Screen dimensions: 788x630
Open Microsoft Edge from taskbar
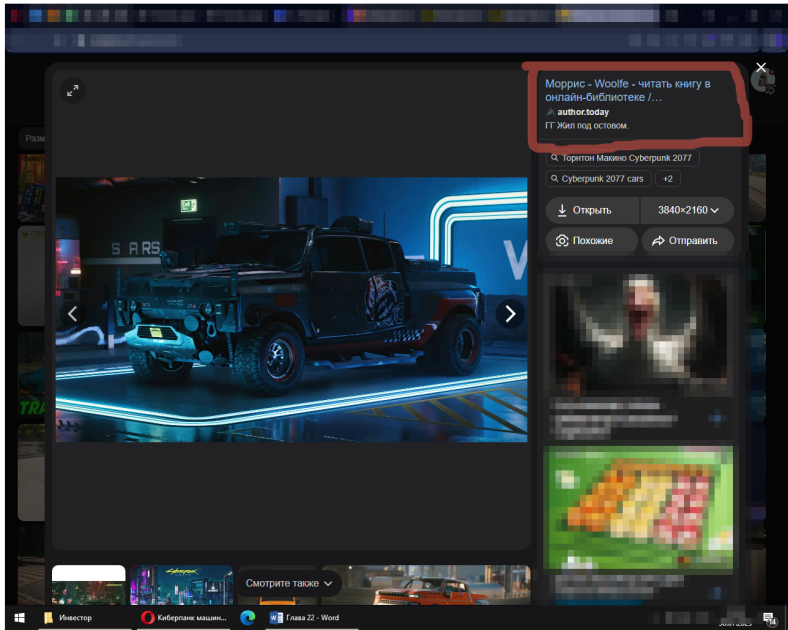click(248, 617)
